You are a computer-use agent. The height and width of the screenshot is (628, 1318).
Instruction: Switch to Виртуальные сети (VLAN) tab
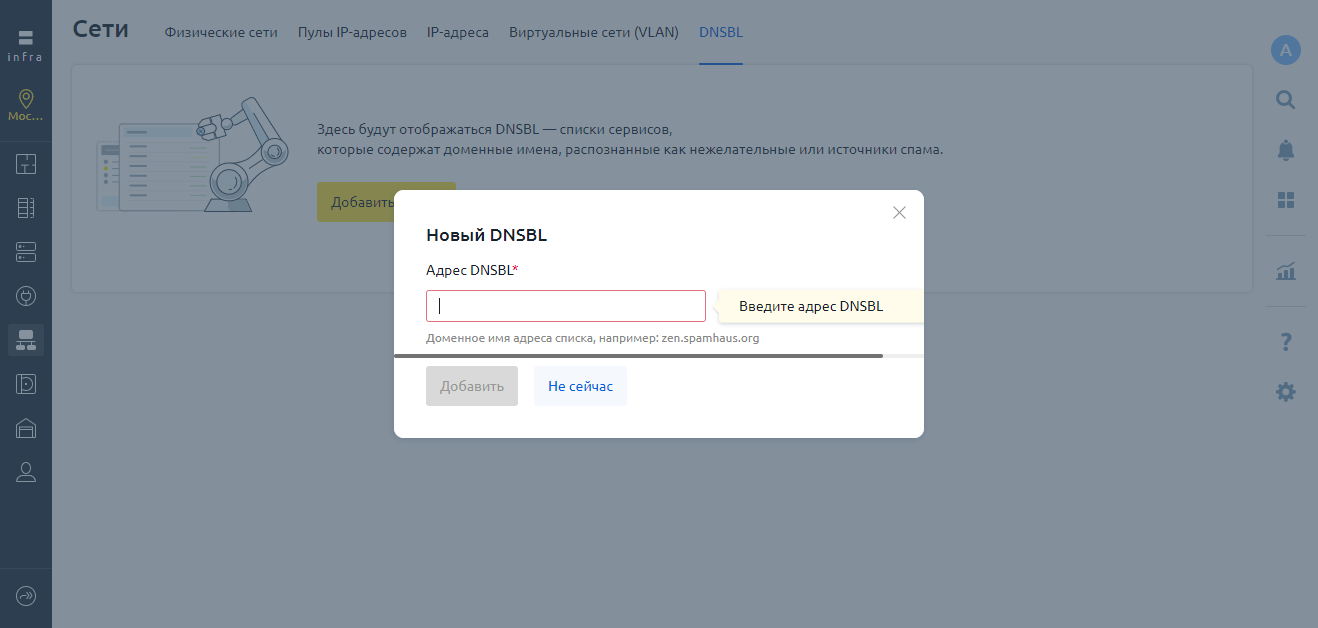pos(594,32)
